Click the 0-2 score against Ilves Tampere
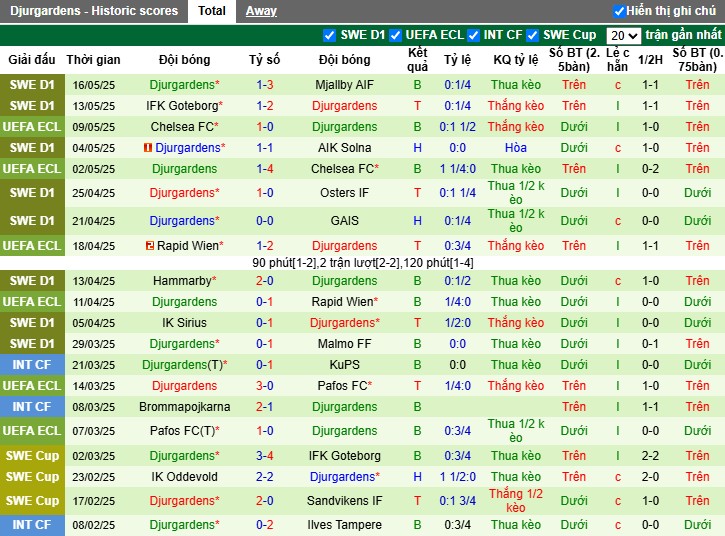 click(x=265, y=525)
